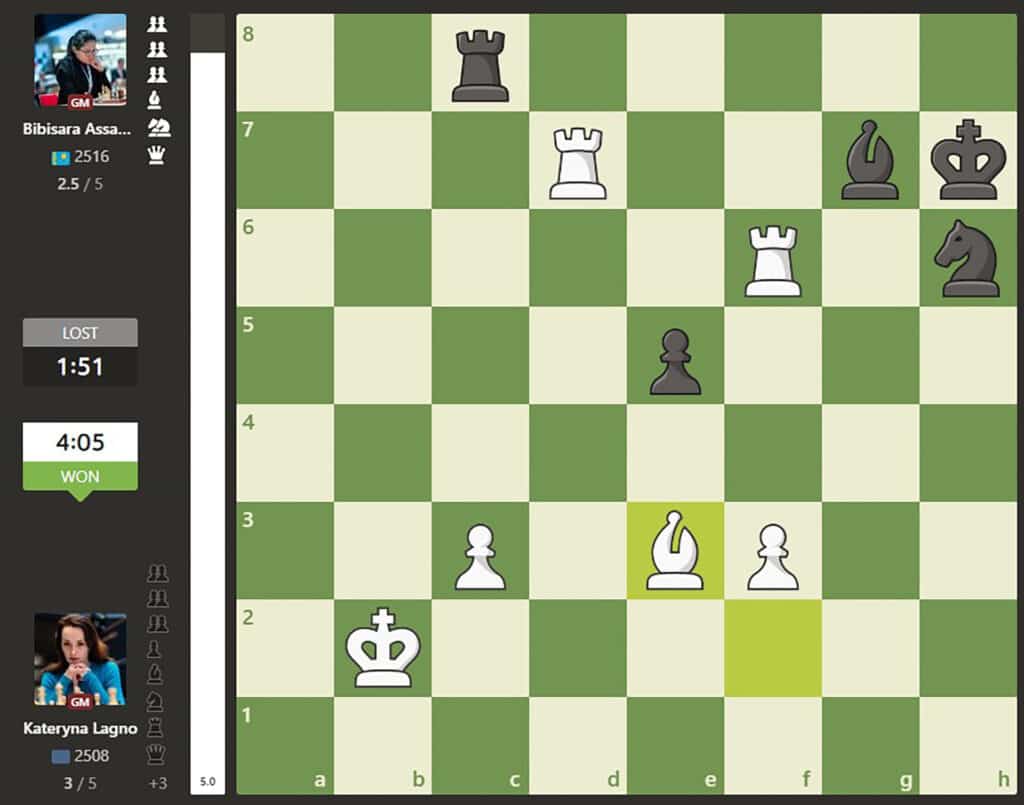The image size is (1024, 805).
Task: Select the highlighted white bishop on e3
Action: tap(675, 552)
